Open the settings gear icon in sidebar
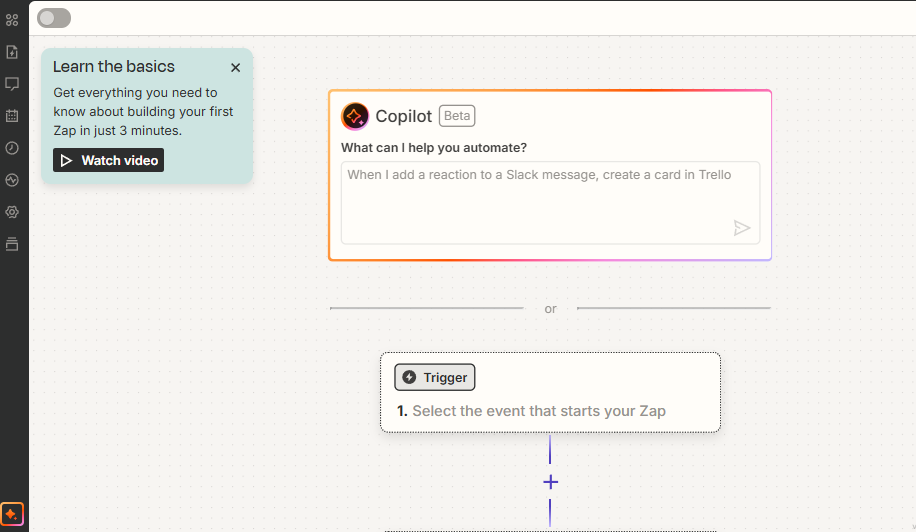This screenshot has width=916, height=532. coord(12,212)
